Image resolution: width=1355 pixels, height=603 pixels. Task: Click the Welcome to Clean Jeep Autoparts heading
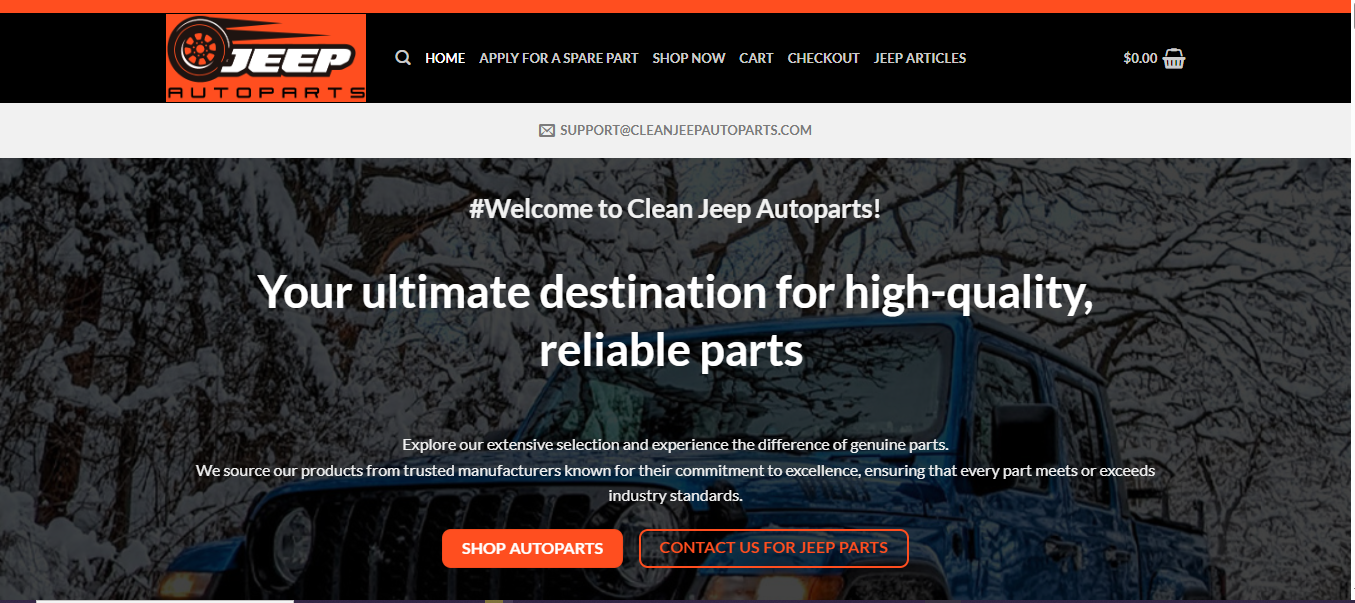pos(675,209)
